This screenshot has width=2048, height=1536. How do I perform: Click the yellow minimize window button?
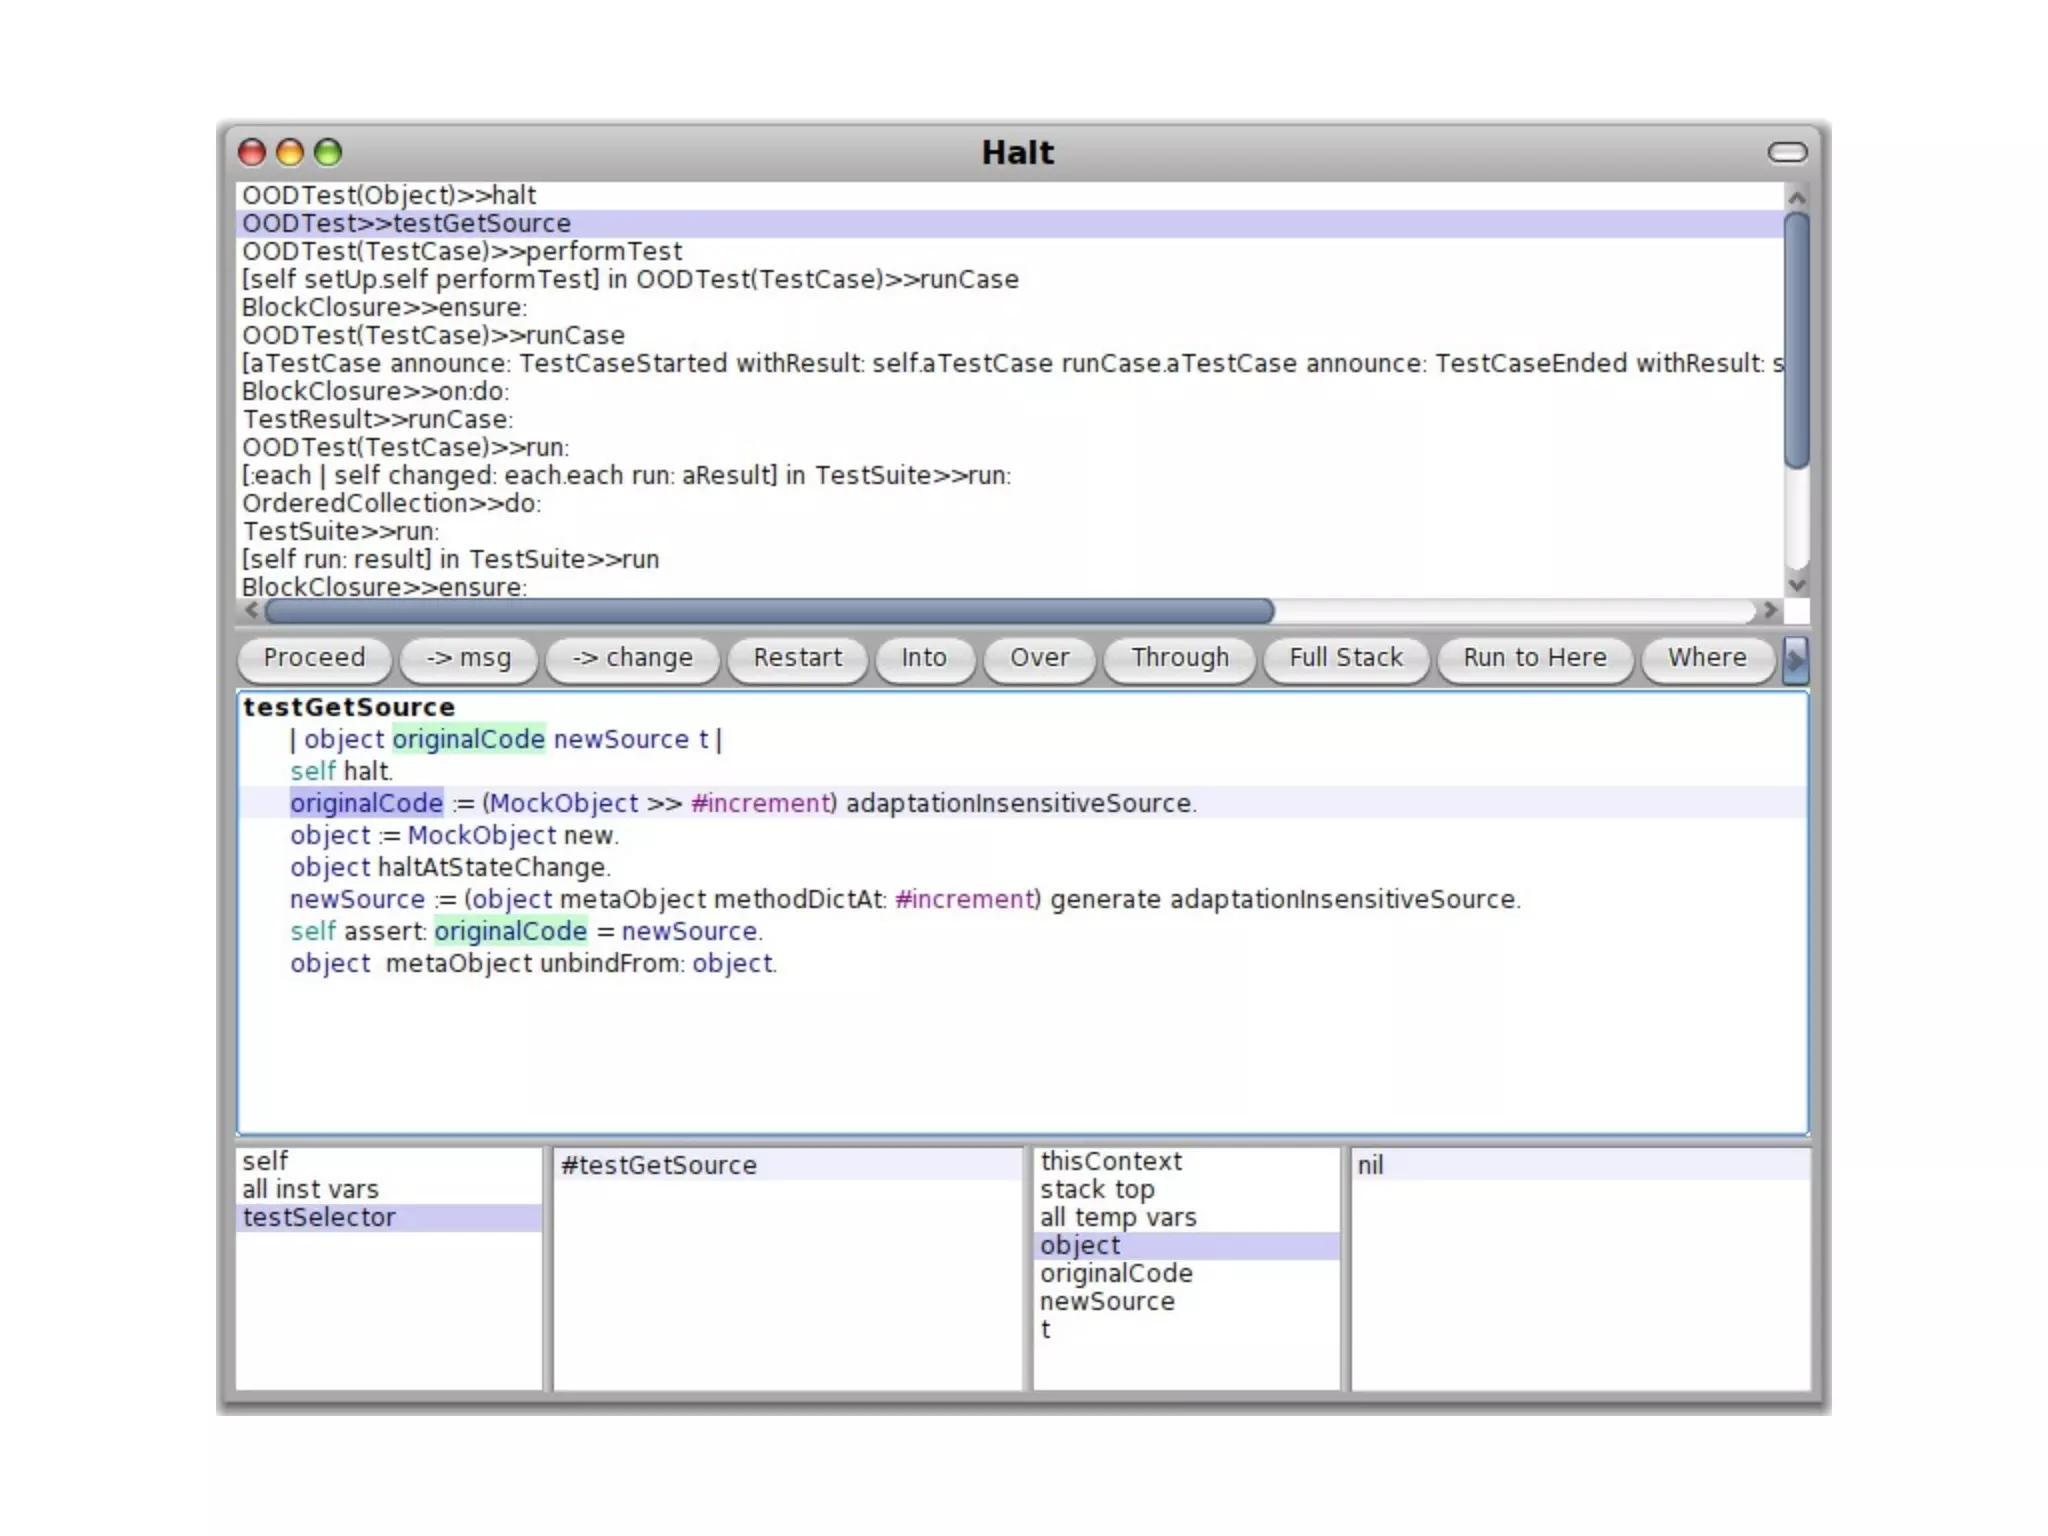tap(290, 152)
